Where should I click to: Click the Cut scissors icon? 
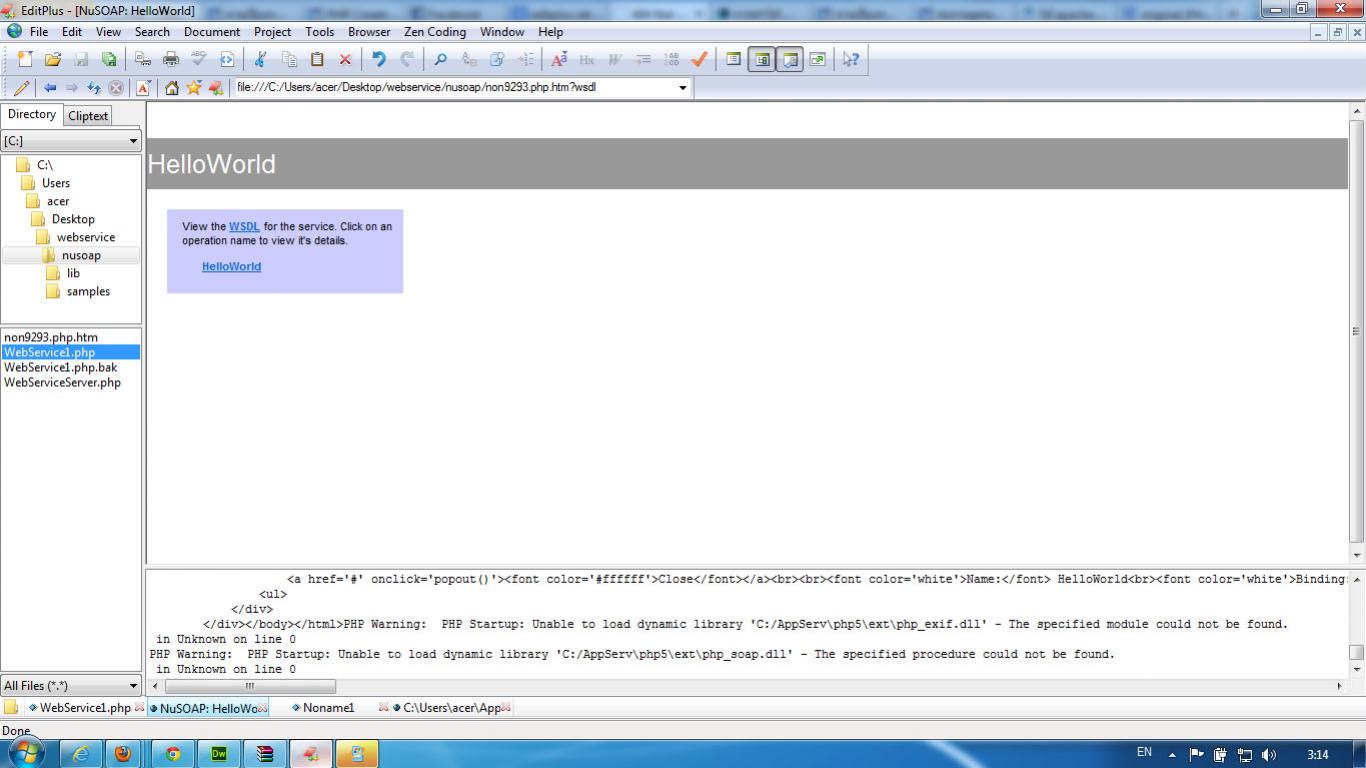(x=261, y=59)
